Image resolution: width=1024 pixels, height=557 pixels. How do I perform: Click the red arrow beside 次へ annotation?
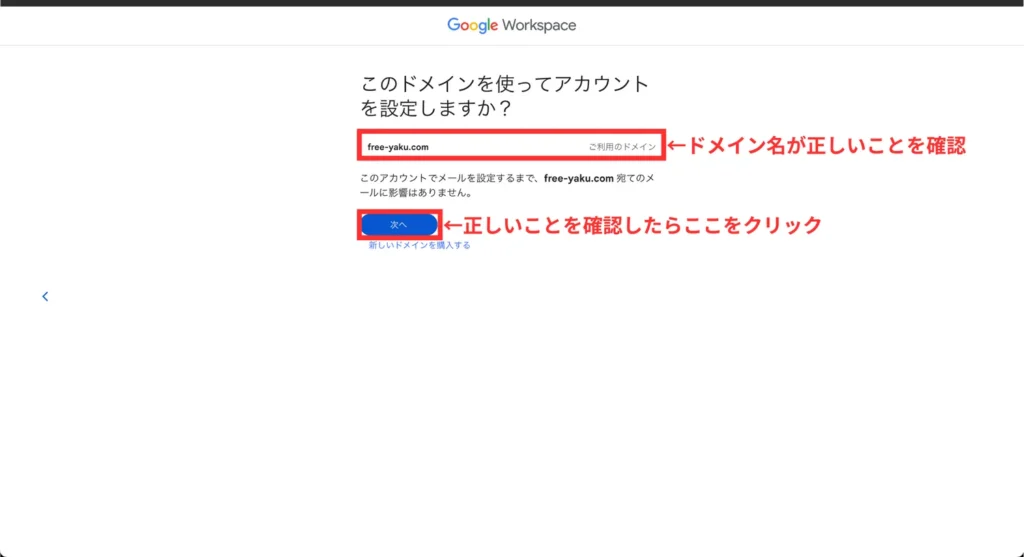[452, 225]
